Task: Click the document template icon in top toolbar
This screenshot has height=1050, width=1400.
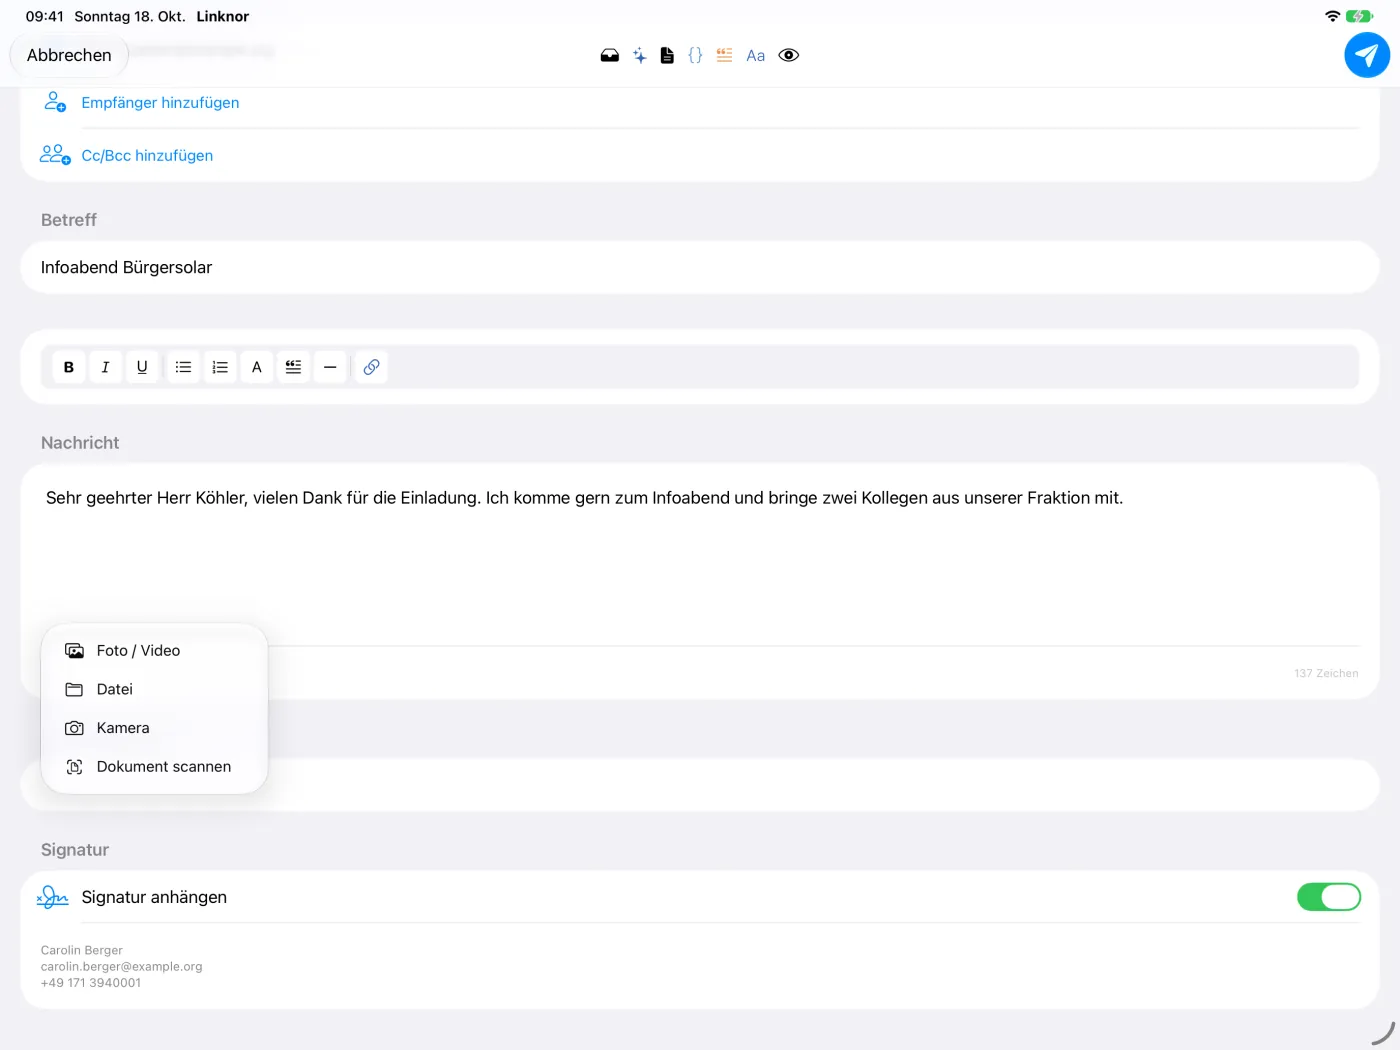Action: [x=667, y=56]
